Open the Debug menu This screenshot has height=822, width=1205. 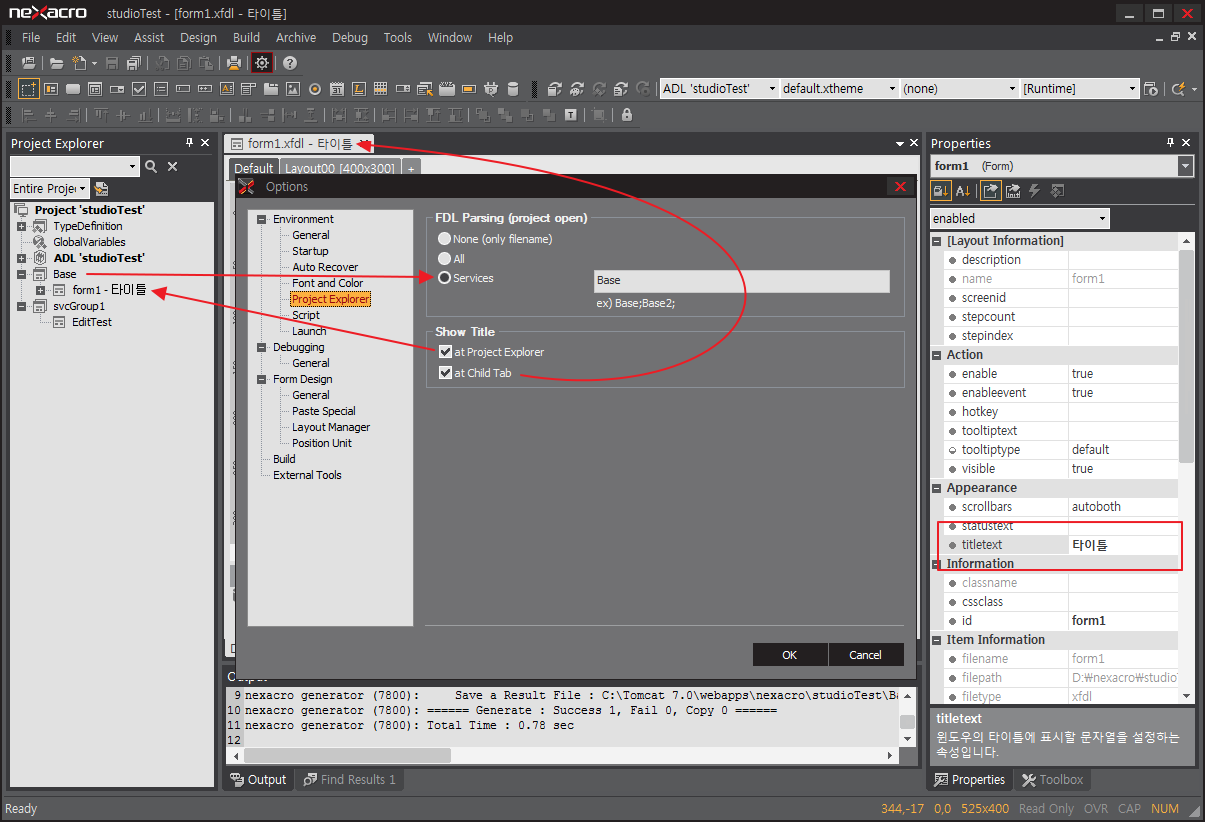click(350, 37)
